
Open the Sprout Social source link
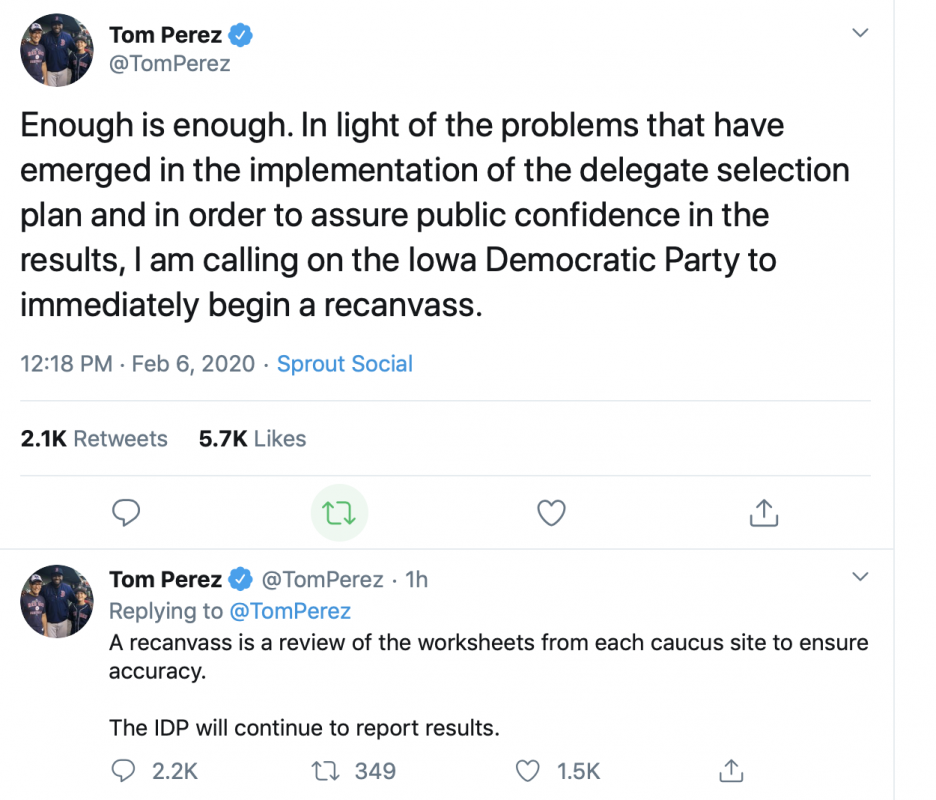tap(344, 364)
